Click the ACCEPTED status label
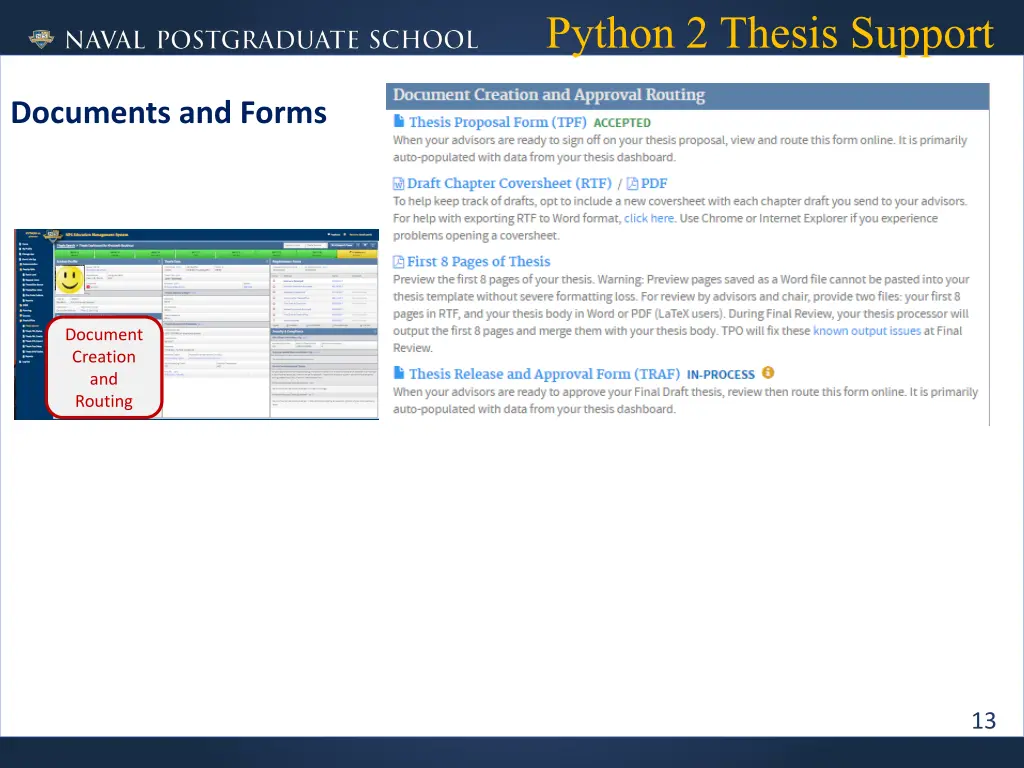Image resolution: width=1024 pixels, height=768 pixels. 622,123
